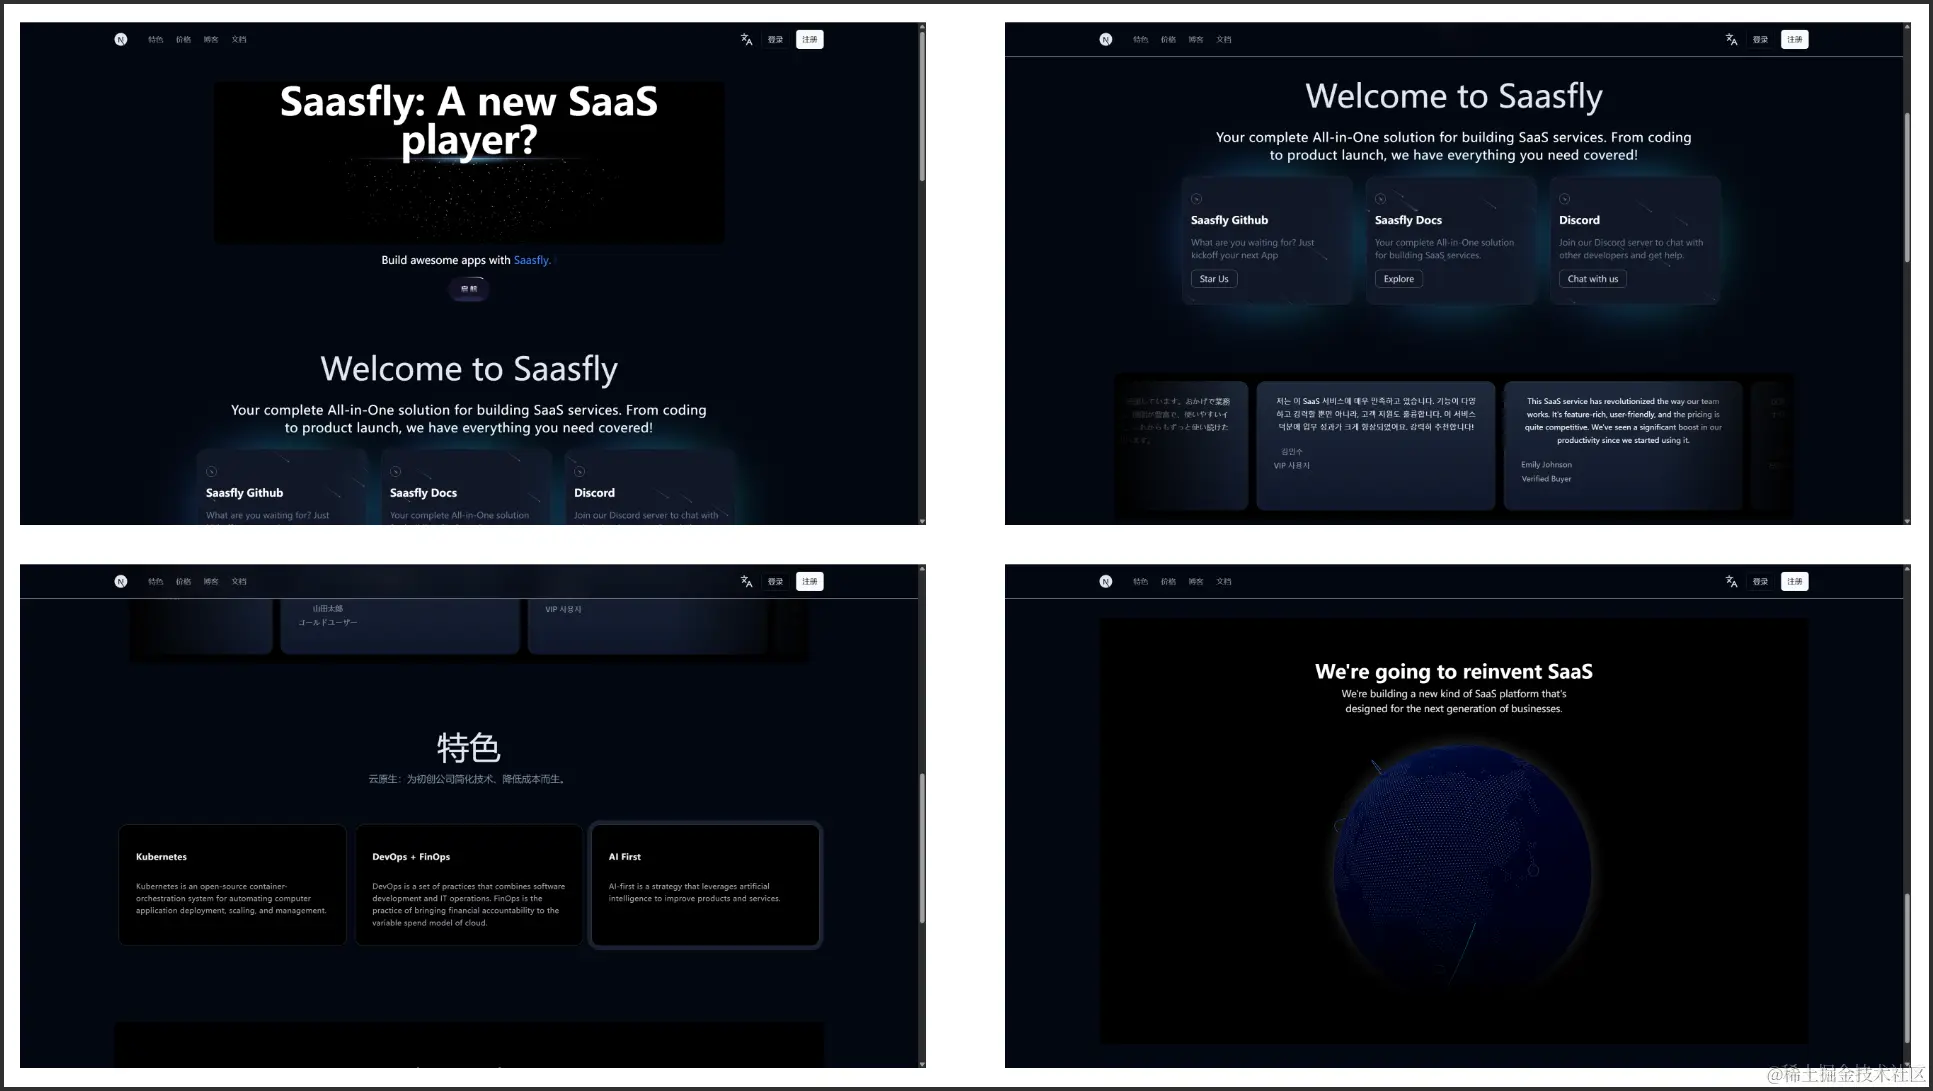1933x1091 pixels.
Task: Click the small round icon on the Discord card under the 启航 button
Action: point(580,472)
